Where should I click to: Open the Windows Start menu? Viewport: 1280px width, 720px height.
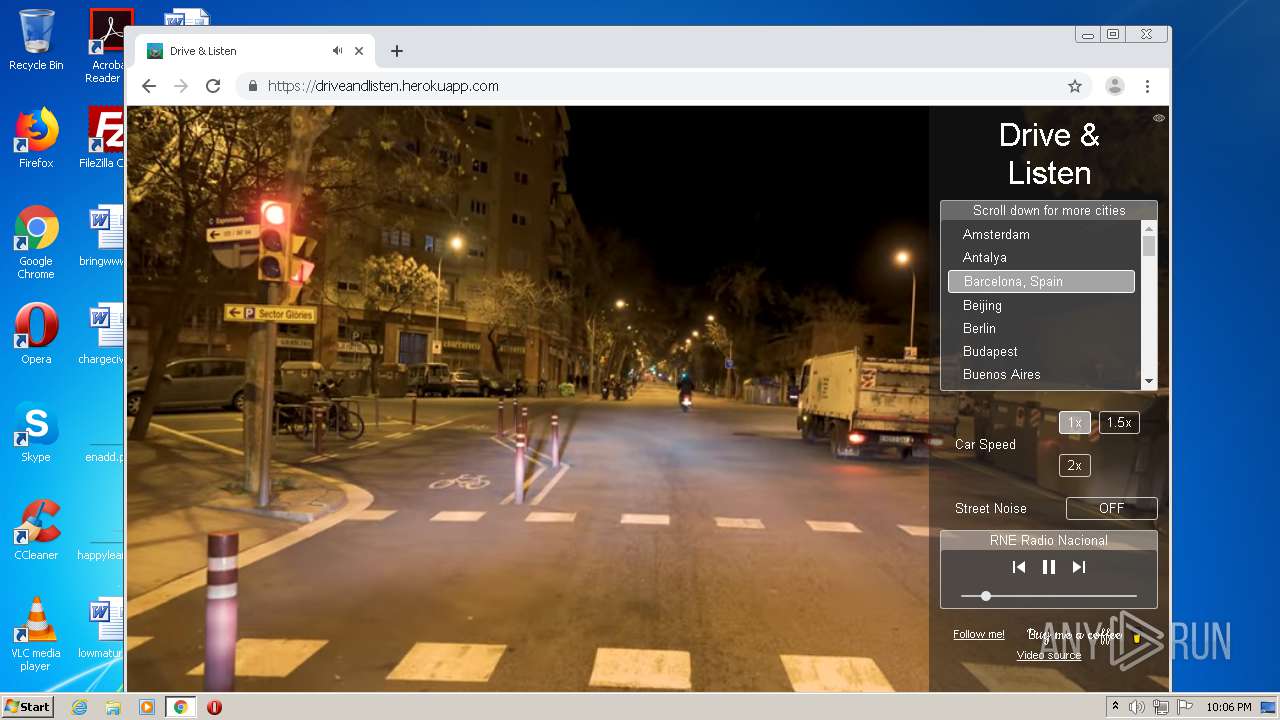(x=28, y=707)
